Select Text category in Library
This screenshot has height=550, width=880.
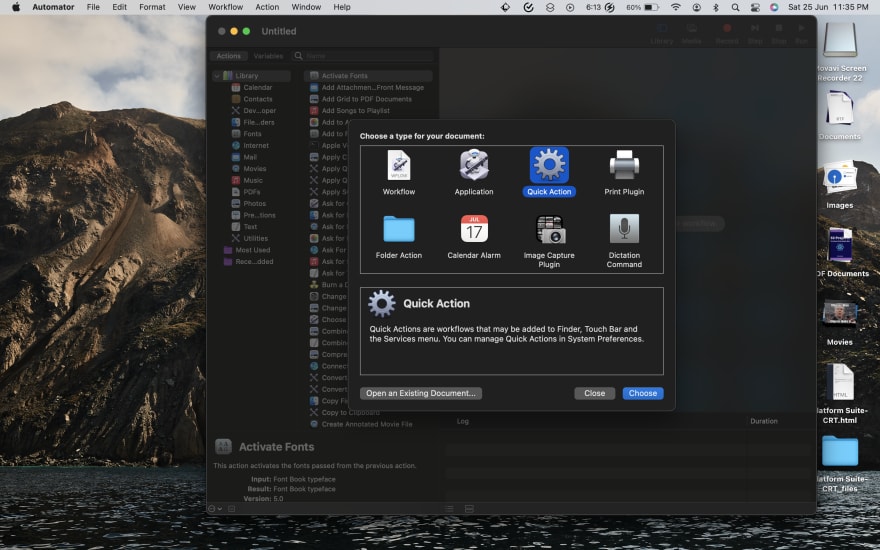point(245,227)
